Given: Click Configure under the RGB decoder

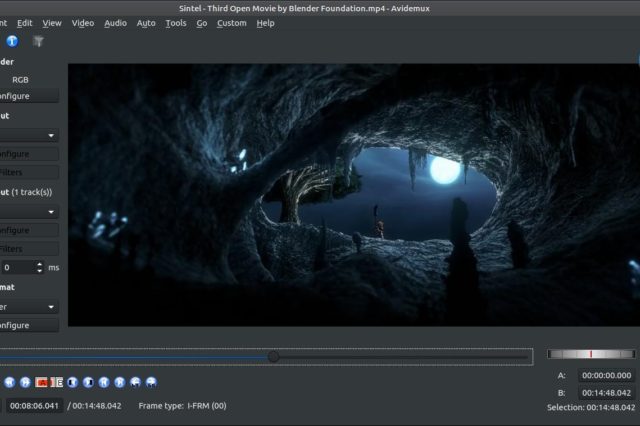Looking at the screenshot, I should (x=29, y=96).
